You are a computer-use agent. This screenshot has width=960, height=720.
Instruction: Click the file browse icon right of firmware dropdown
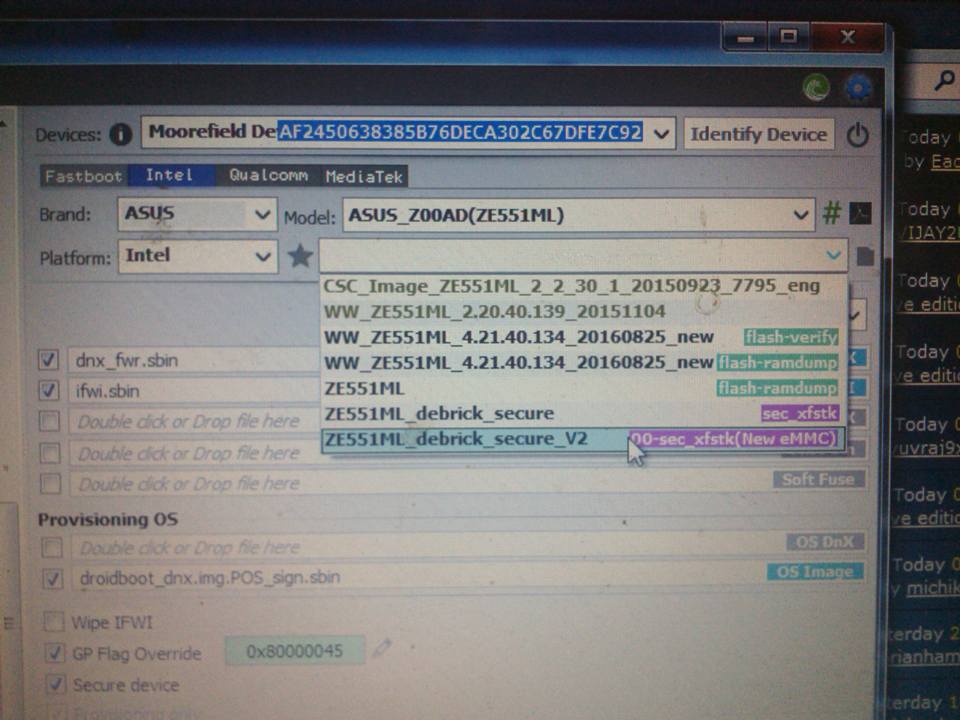[864, 256]
